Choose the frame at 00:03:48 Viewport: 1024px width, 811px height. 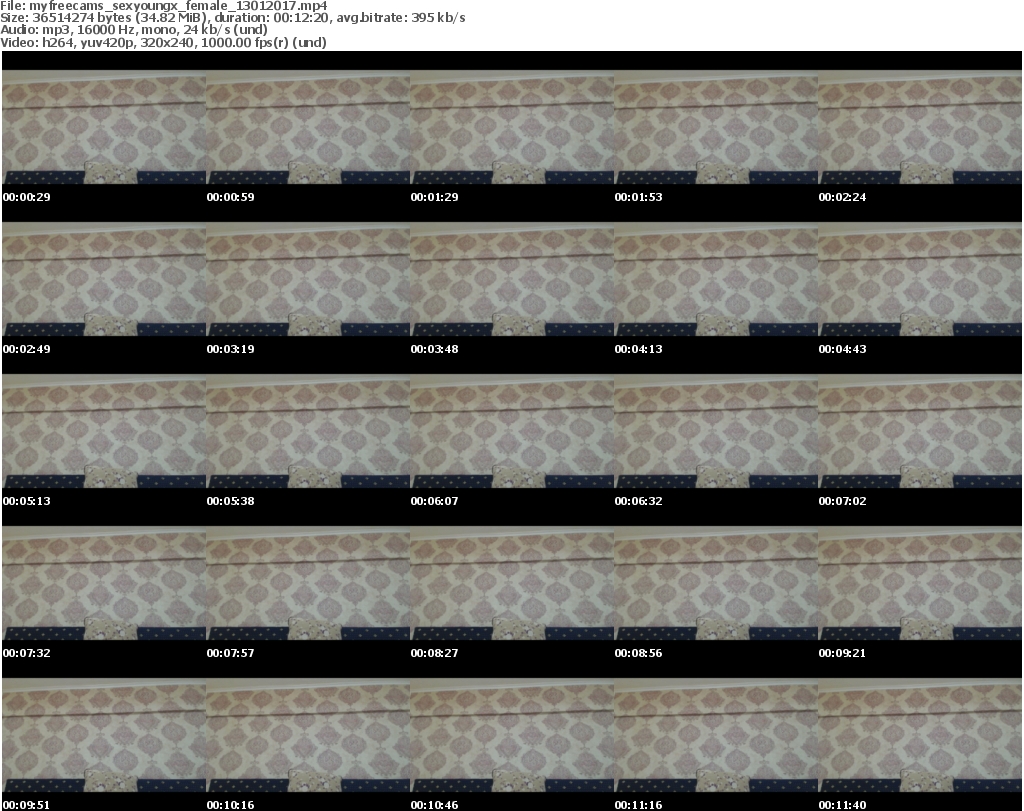(x=512, y=279)
